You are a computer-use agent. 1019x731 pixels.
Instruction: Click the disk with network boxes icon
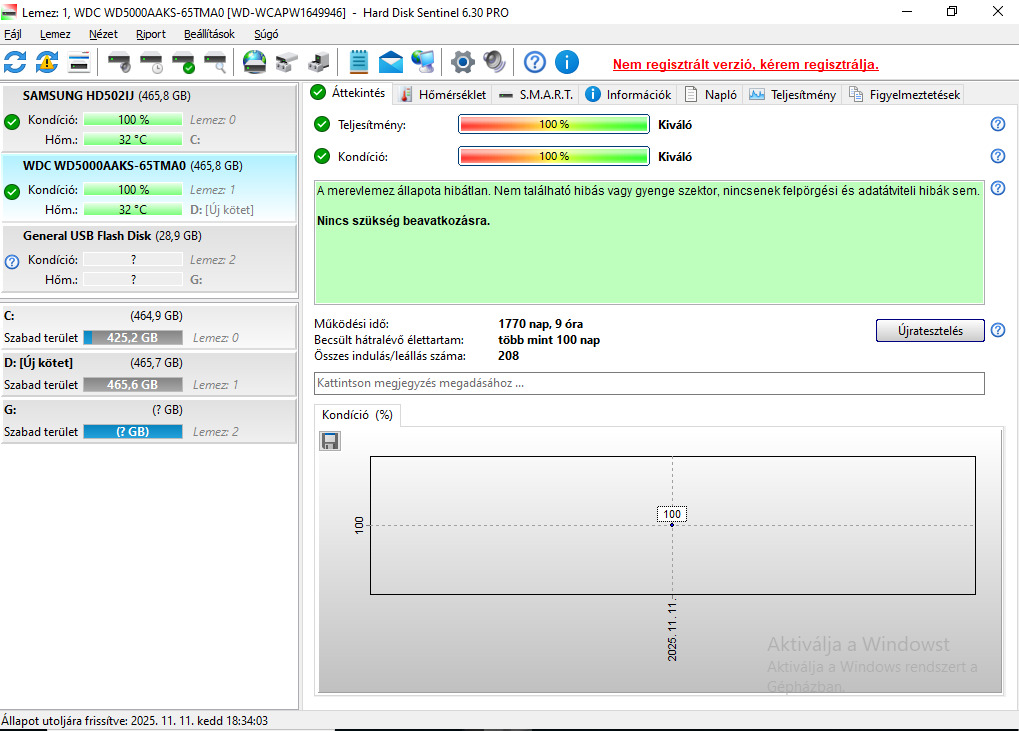[x=286, y=62]
